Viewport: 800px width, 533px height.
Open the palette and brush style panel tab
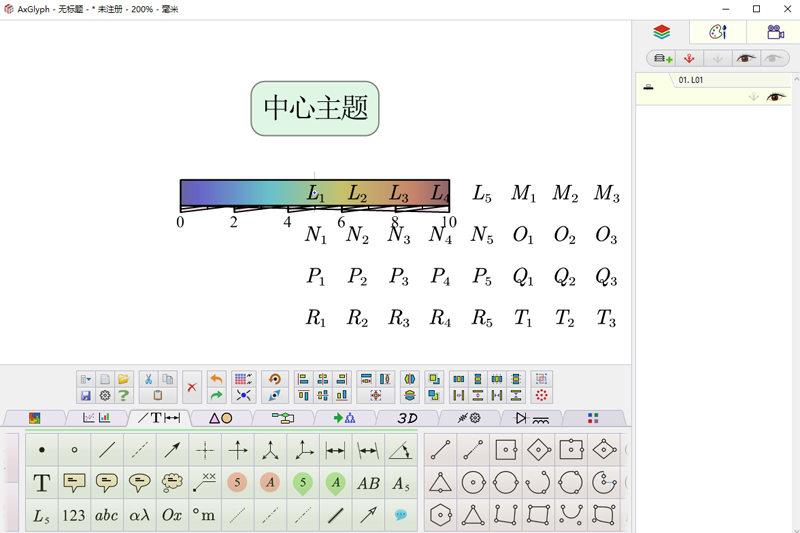pyautogui.click(x=717, y=32)
